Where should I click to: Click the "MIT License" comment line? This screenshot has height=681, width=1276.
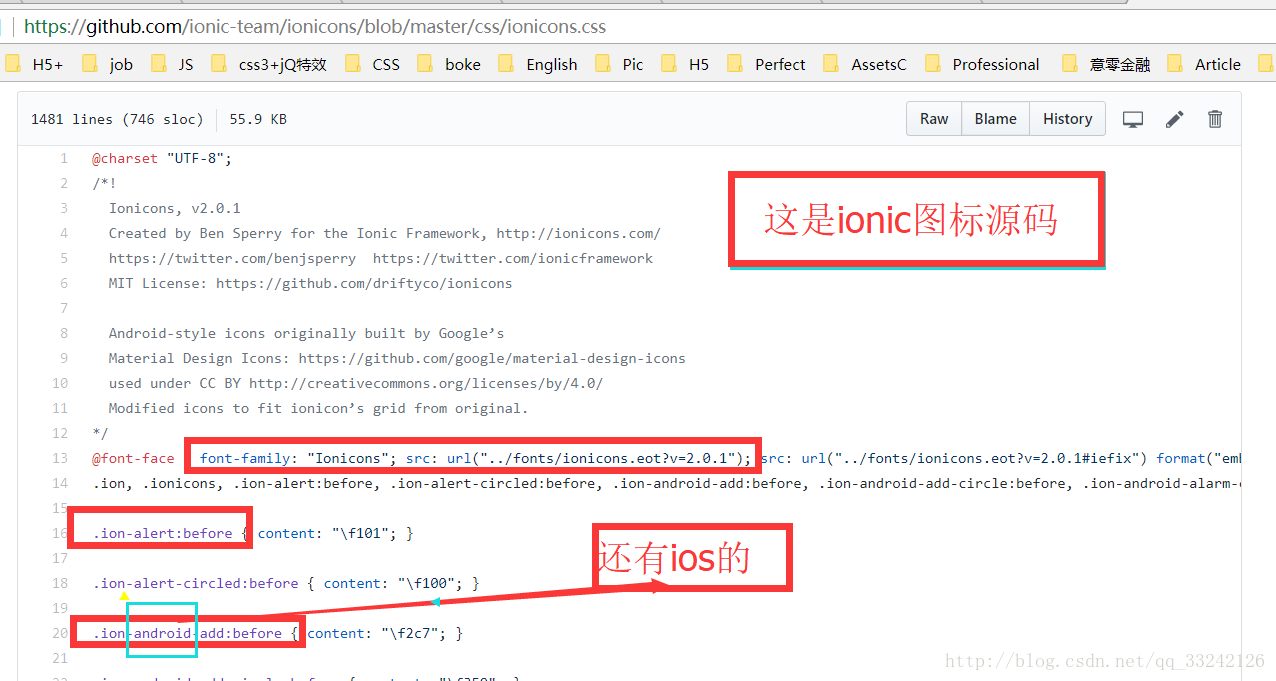[310, 283]
